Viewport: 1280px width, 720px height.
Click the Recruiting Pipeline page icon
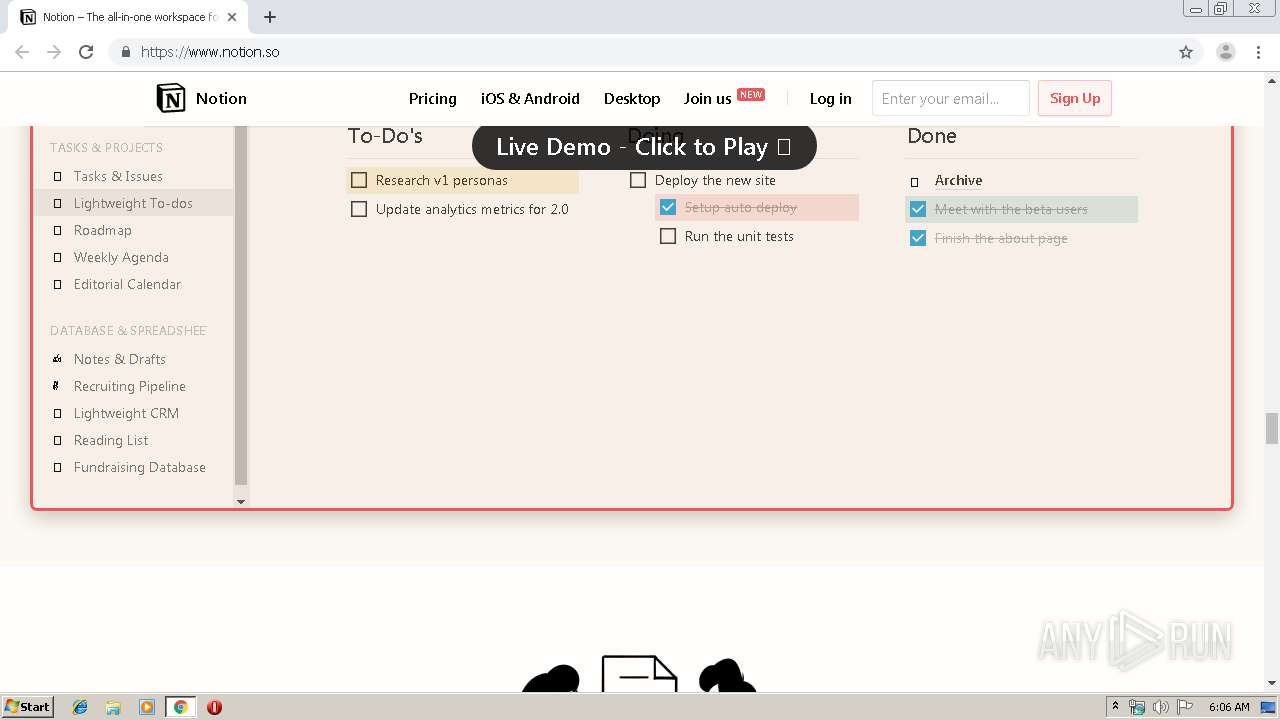(57, 386)
